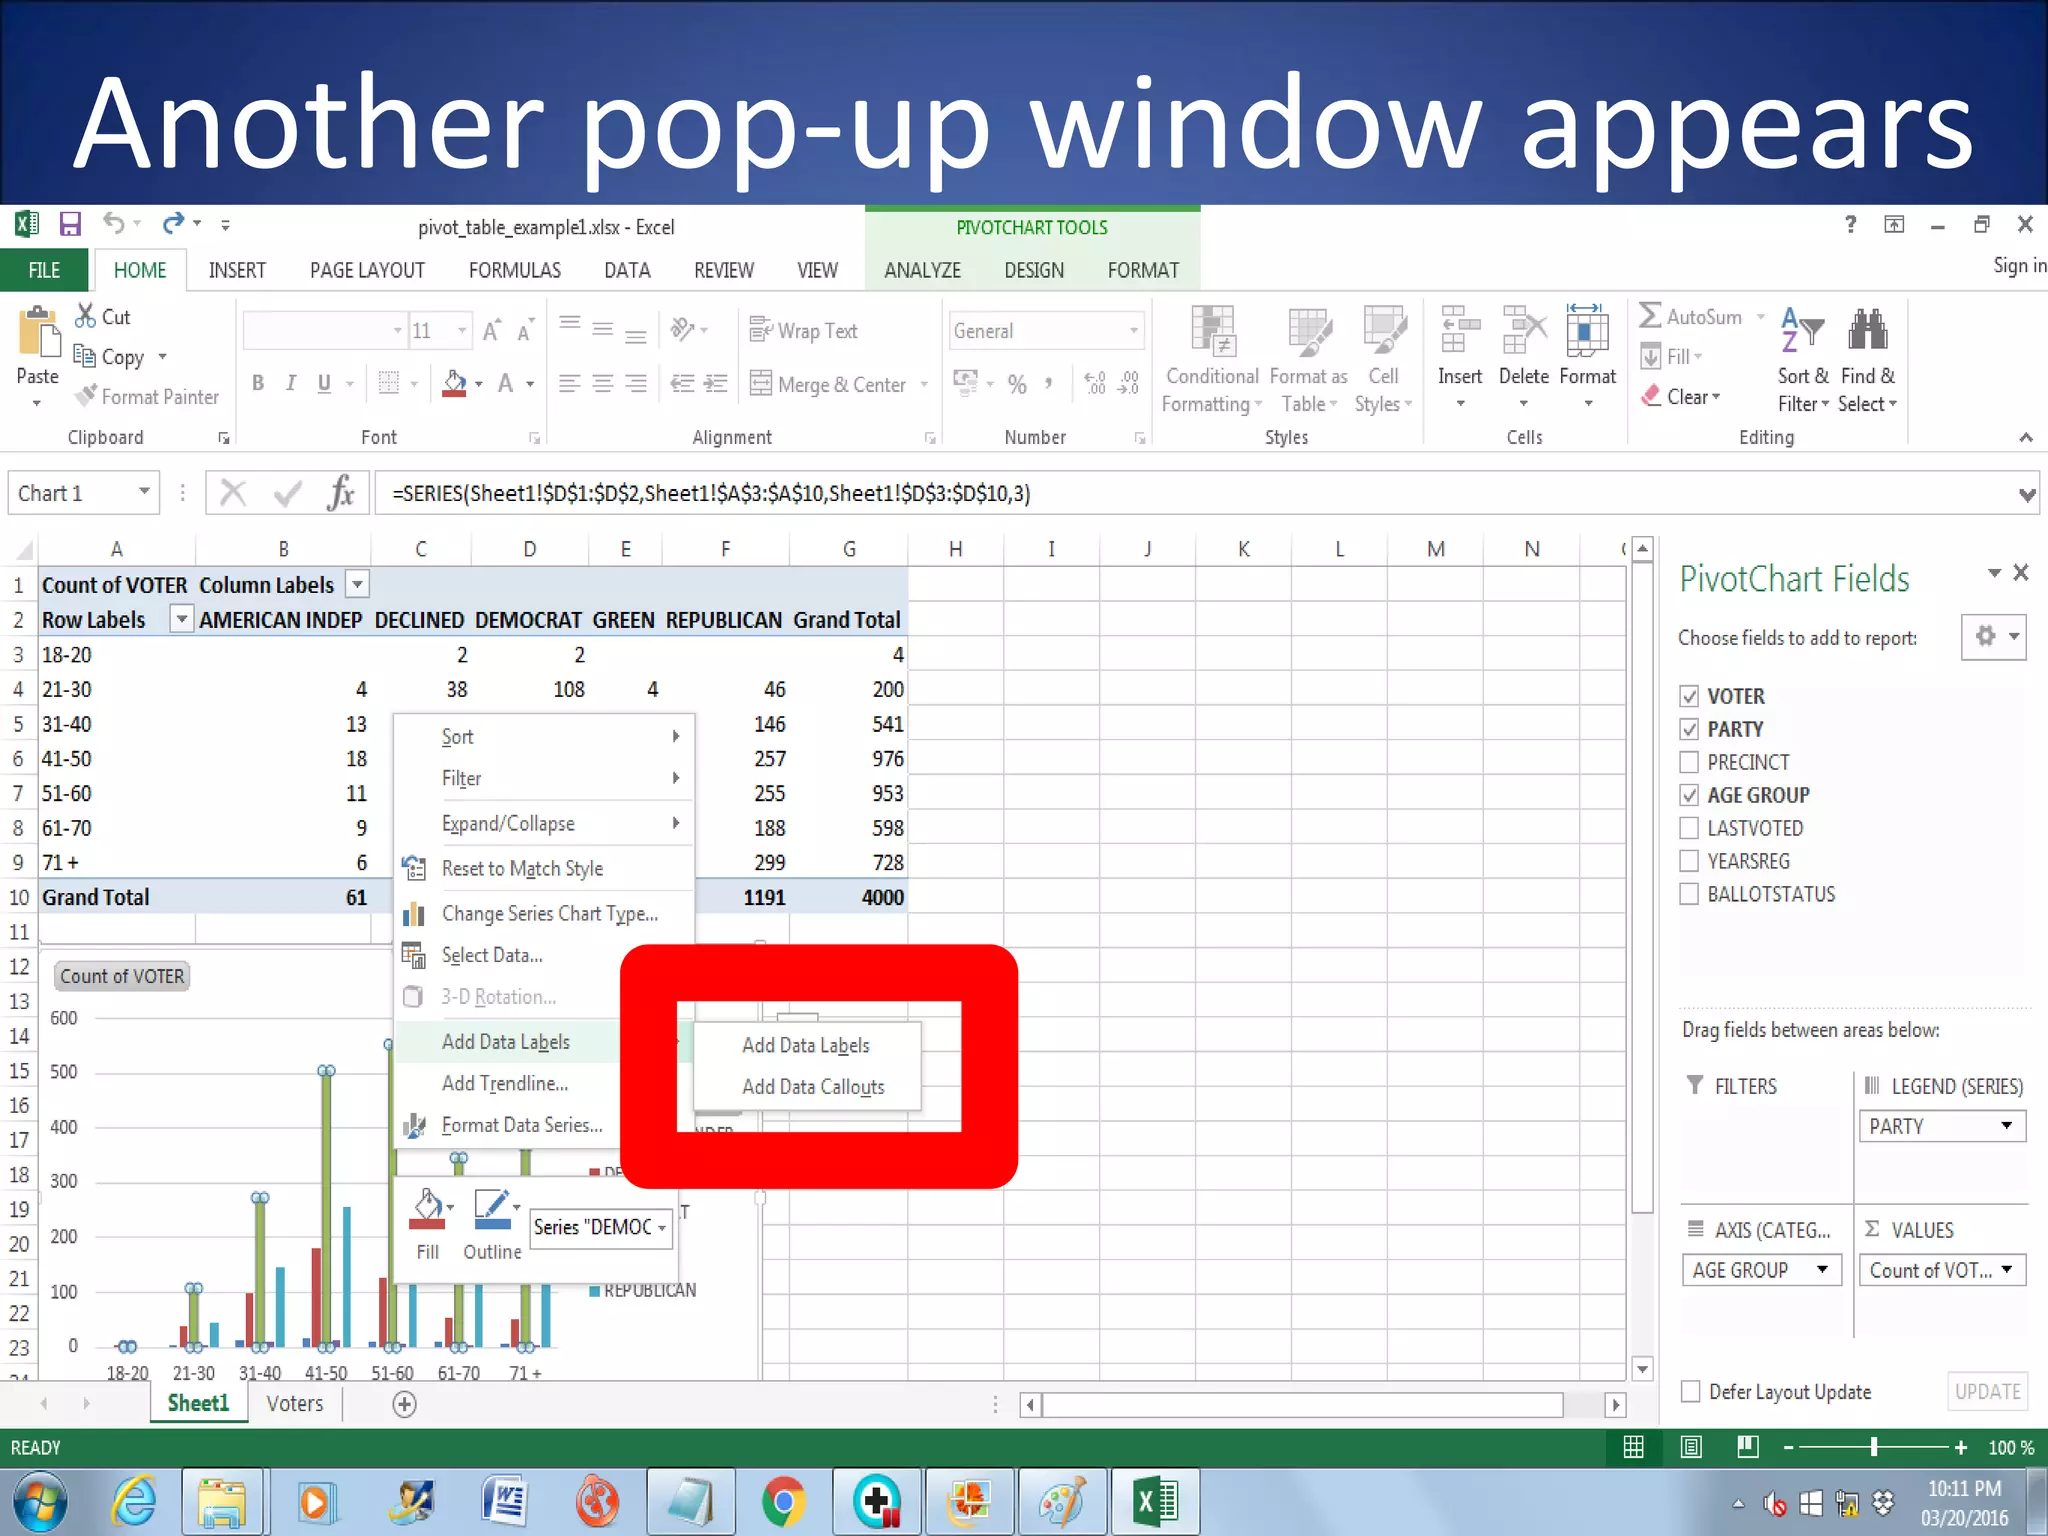2048x1536 pixels.
Task: Open the Row Labels filter dropdown
Action: pyautogui.click(x=181, y=619)
